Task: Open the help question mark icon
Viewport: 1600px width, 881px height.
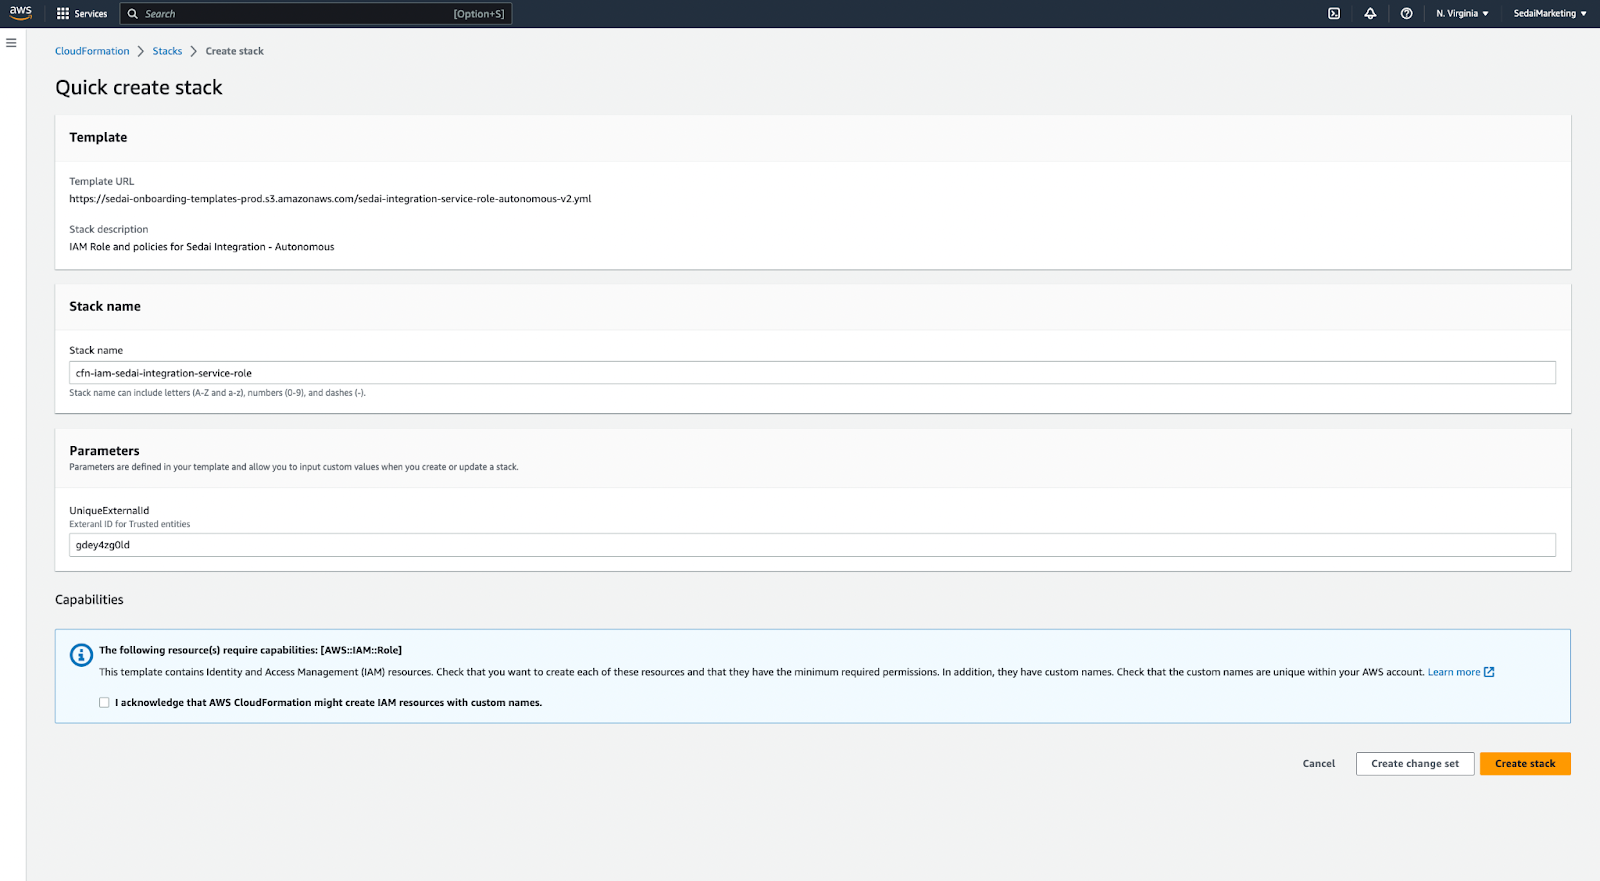Action: 1406,14
